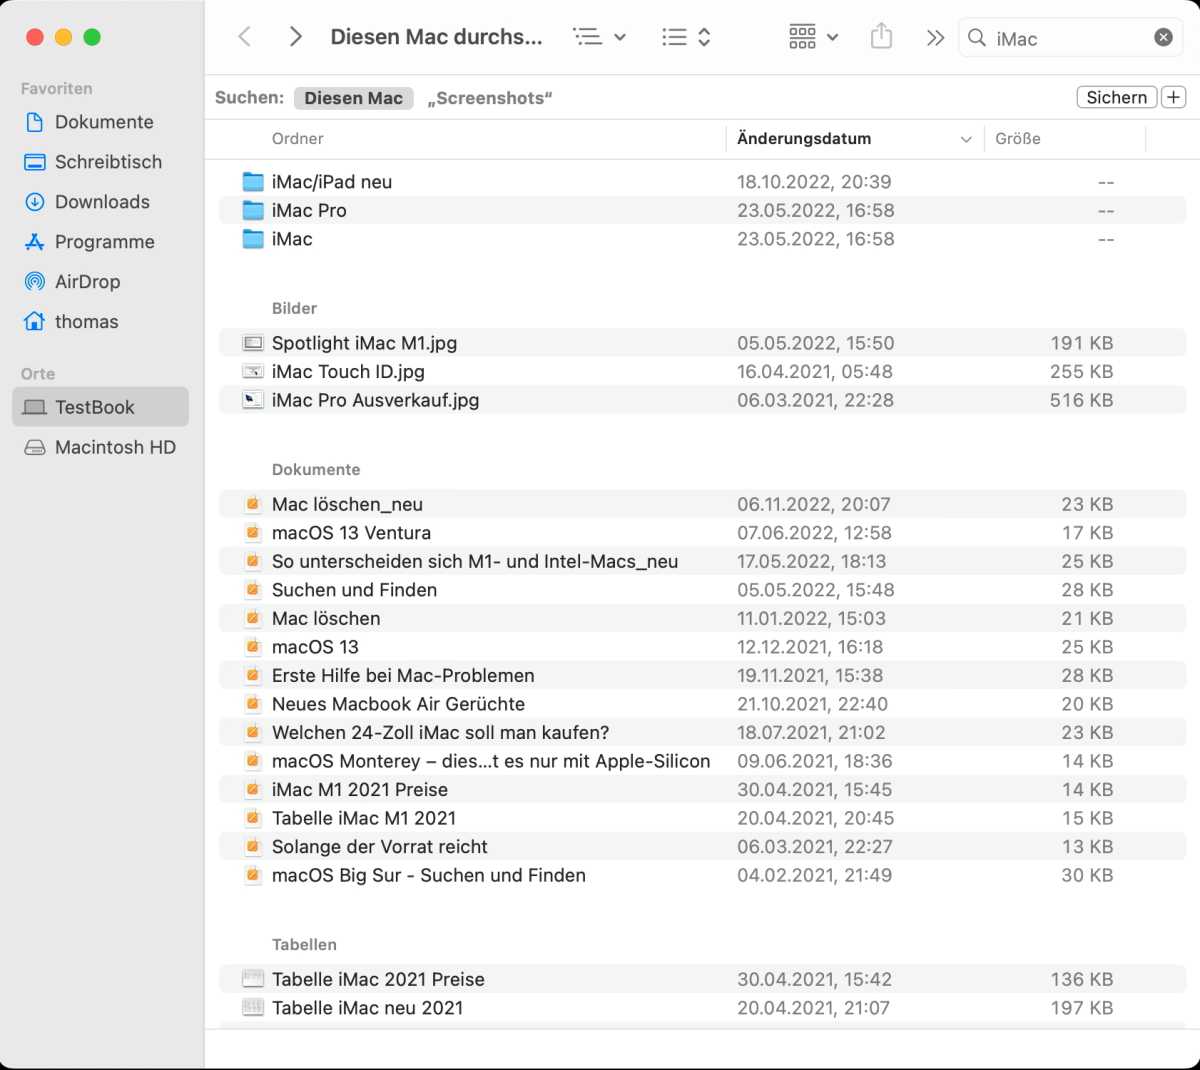Select "So unterscheiden sich M1- und Intel-Macs_neu"

pyautogui.click(x=703, y=561)
